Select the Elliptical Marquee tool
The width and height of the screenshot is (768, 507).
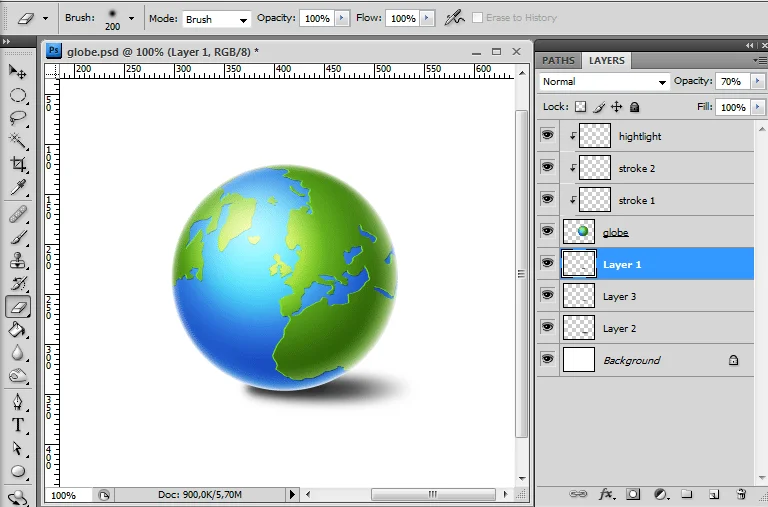(18, 95)
